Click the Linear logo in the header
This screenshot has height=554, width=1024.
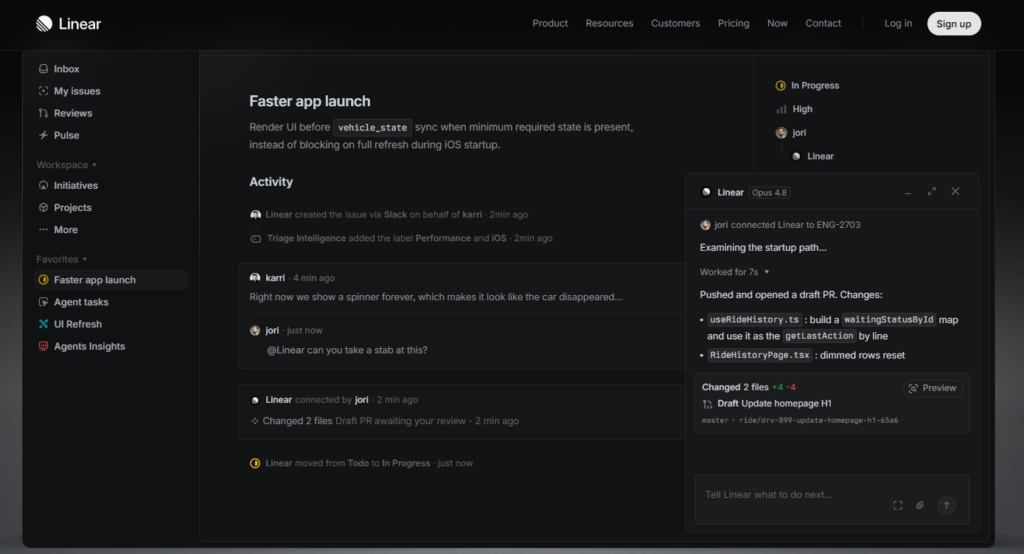tap(69, 24)
